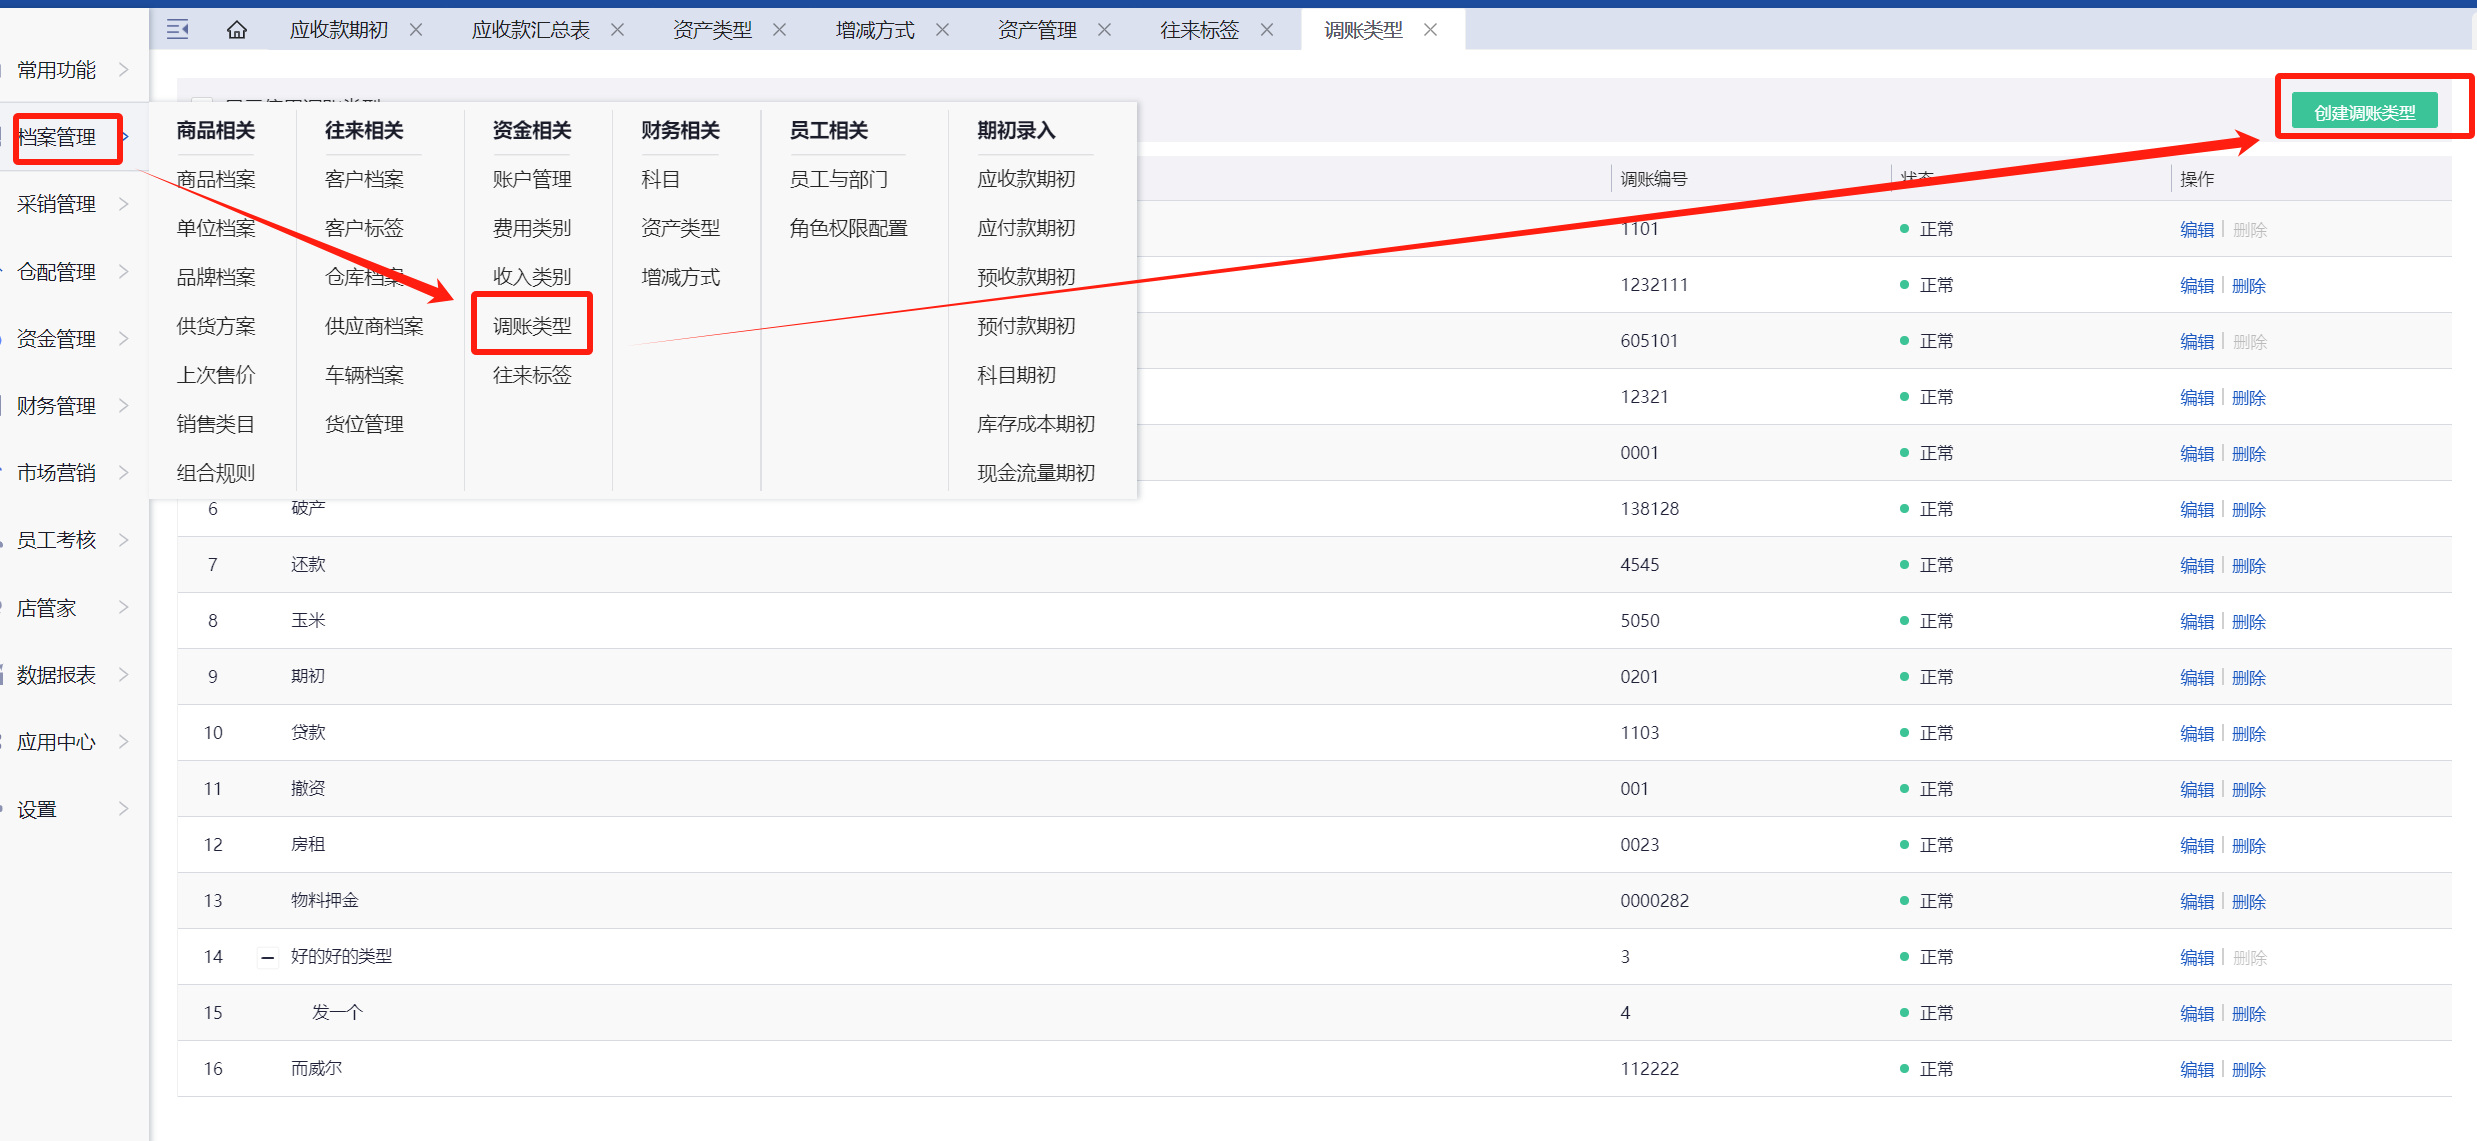Close the active 调账类型 tab
The image size is (2477, 1141).
coord(1431,30)
